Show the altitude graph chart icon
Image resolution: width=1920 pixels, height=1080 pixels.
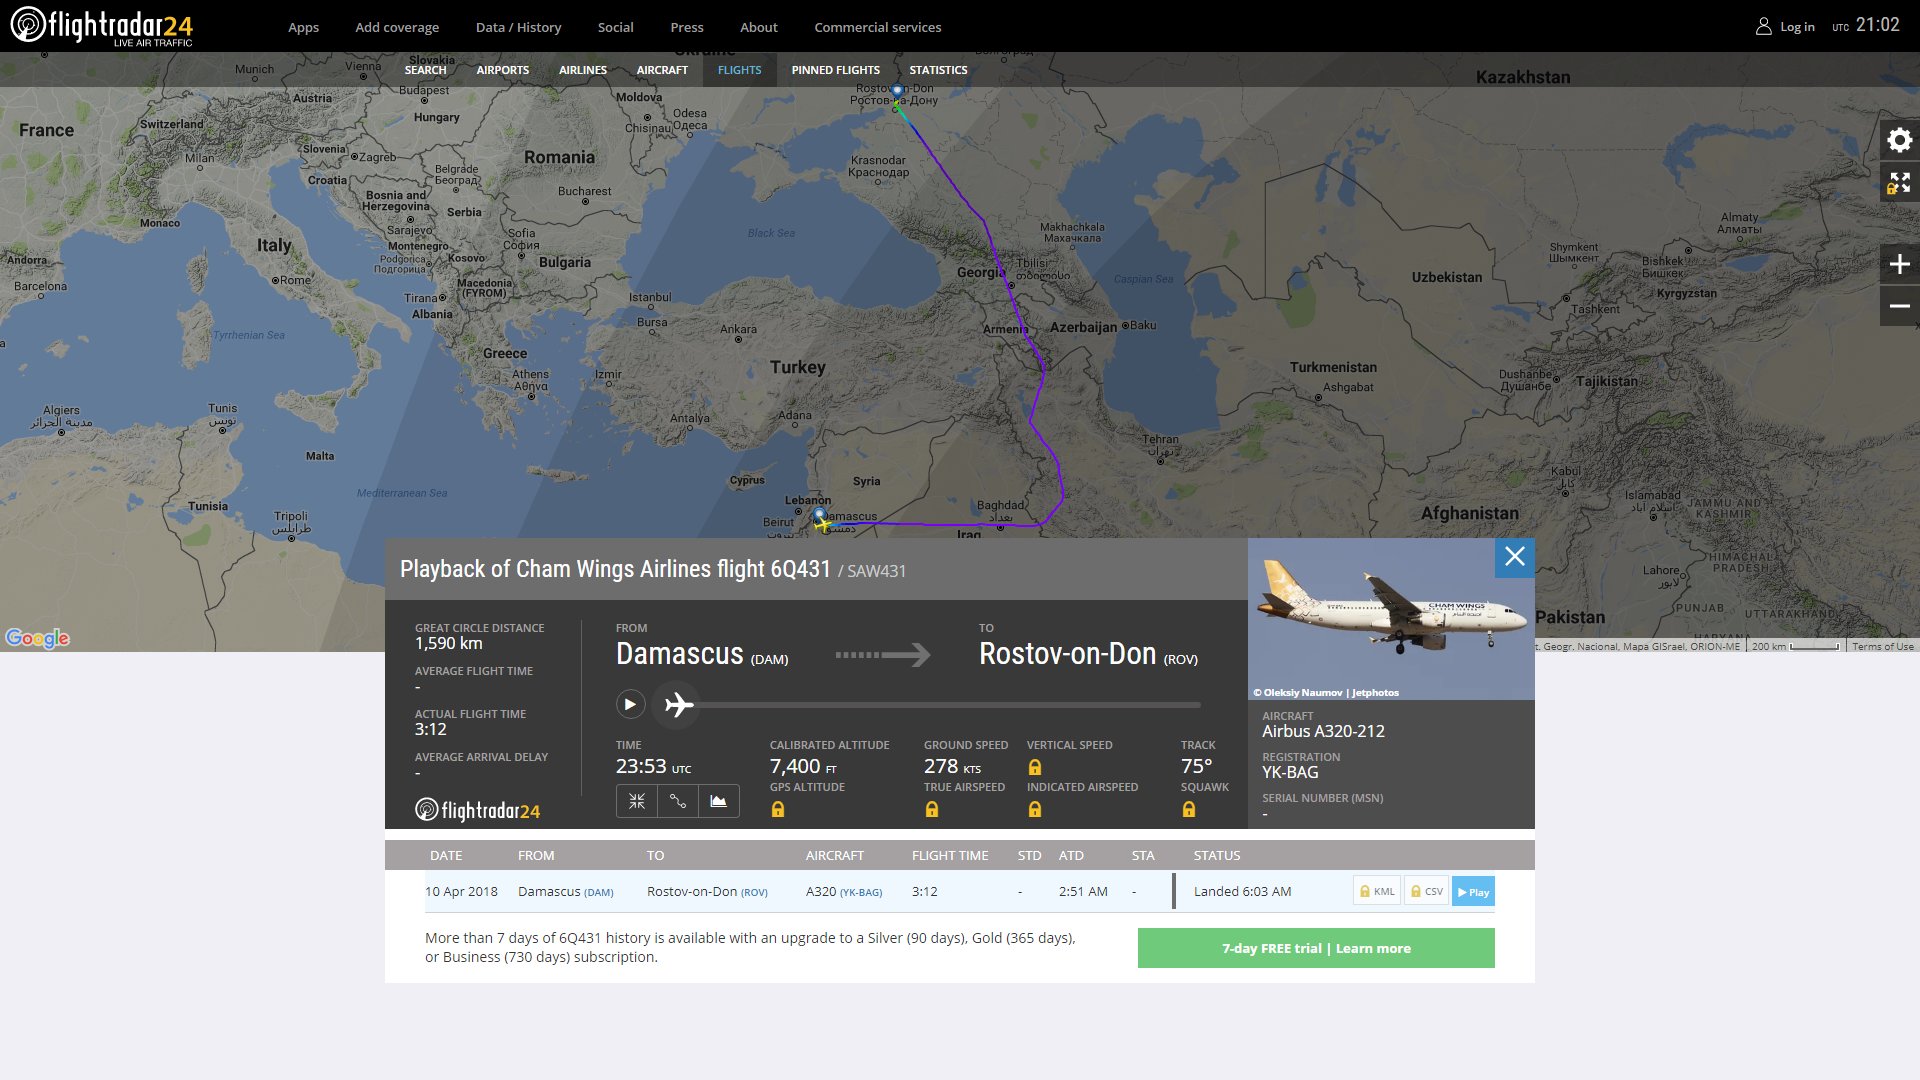pyautogui.click(x=719, y=801)
